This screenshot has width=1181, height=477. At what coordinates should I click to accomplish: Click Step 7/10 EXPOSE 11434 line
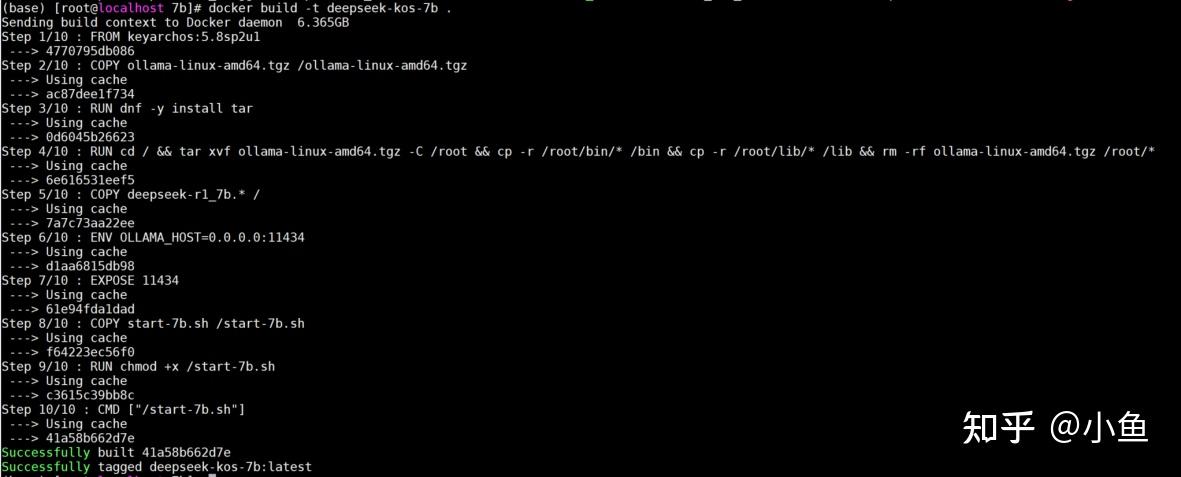tap(90, 280)
